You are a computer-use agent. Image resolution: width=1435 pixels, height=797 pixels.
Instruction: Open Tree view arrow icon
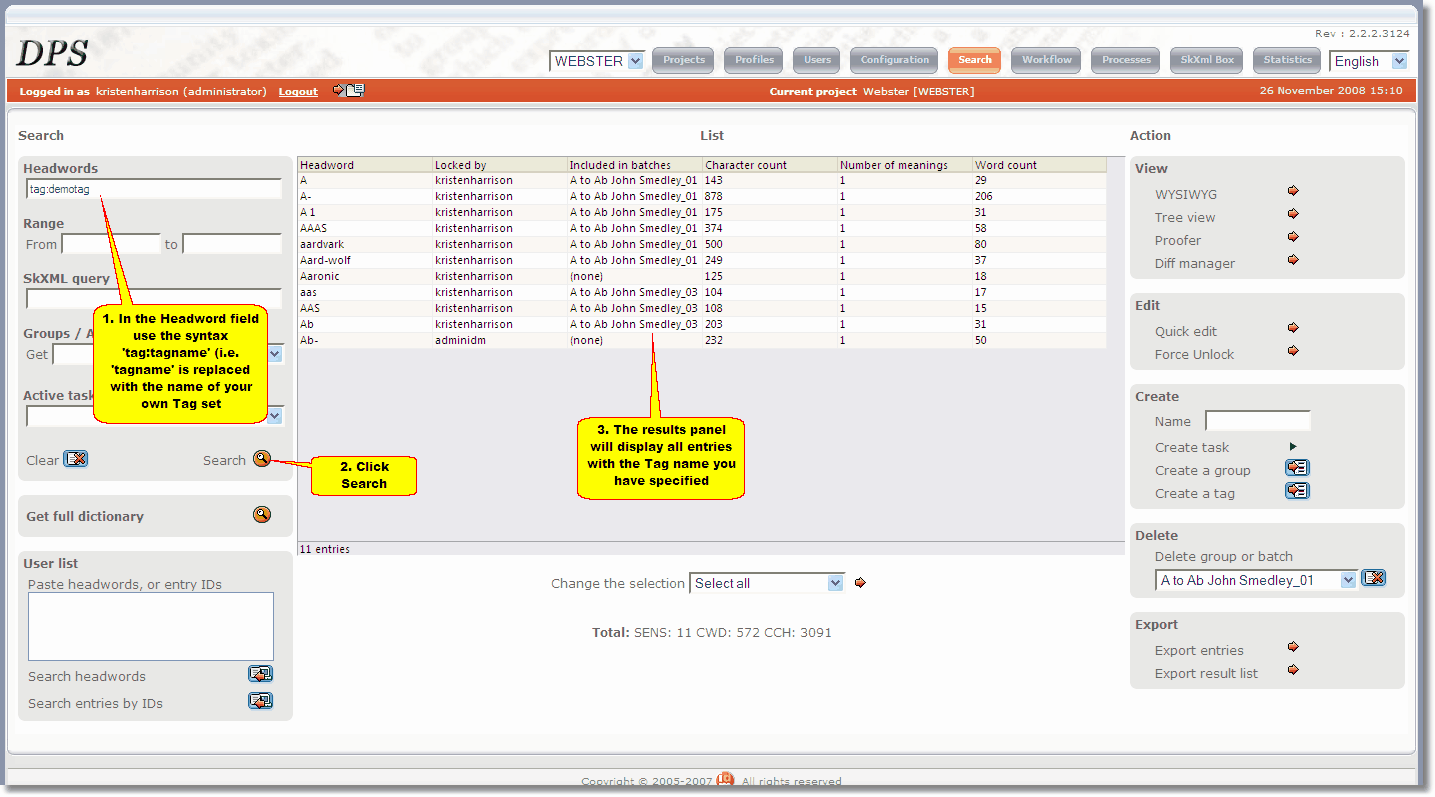(x=1293, y=214)
